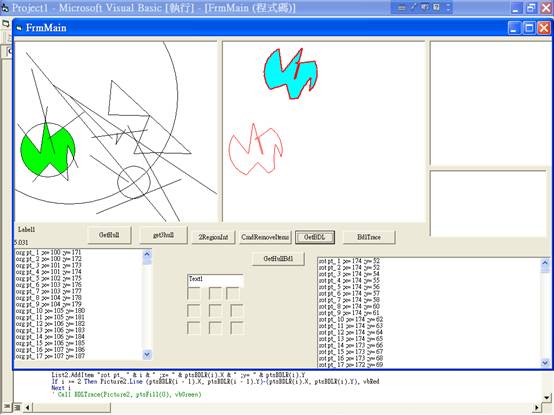This screenshot has width=554, height=415.
Task: Click the center box in the nine-box grid
Action: (x=215, y=311)
